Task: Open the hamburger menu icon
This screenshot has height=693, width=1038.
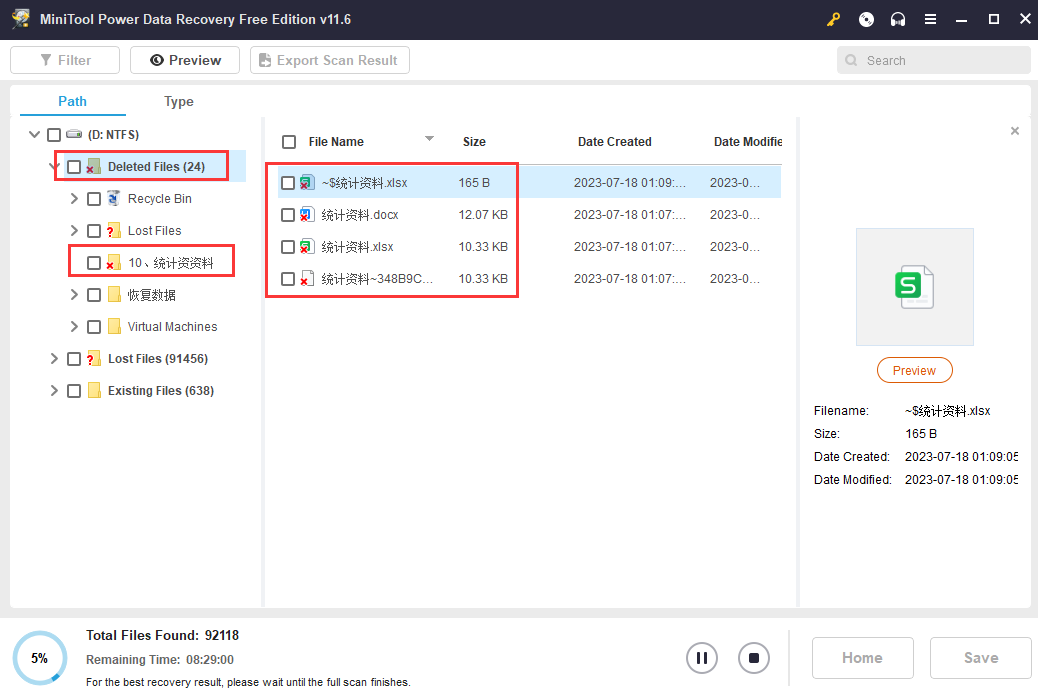Action: click(930, 19)
